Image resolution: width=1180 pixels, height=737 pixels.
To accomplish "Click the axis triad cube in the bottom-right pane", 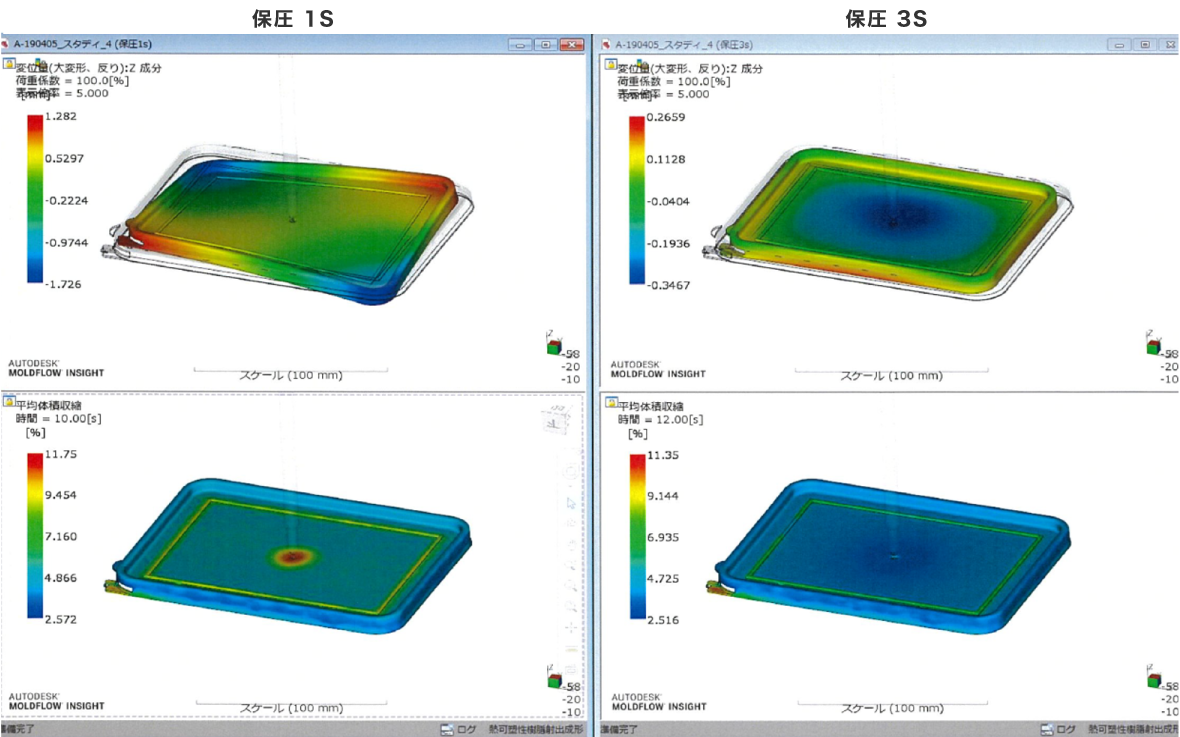I will click(x=1153, y=680).
